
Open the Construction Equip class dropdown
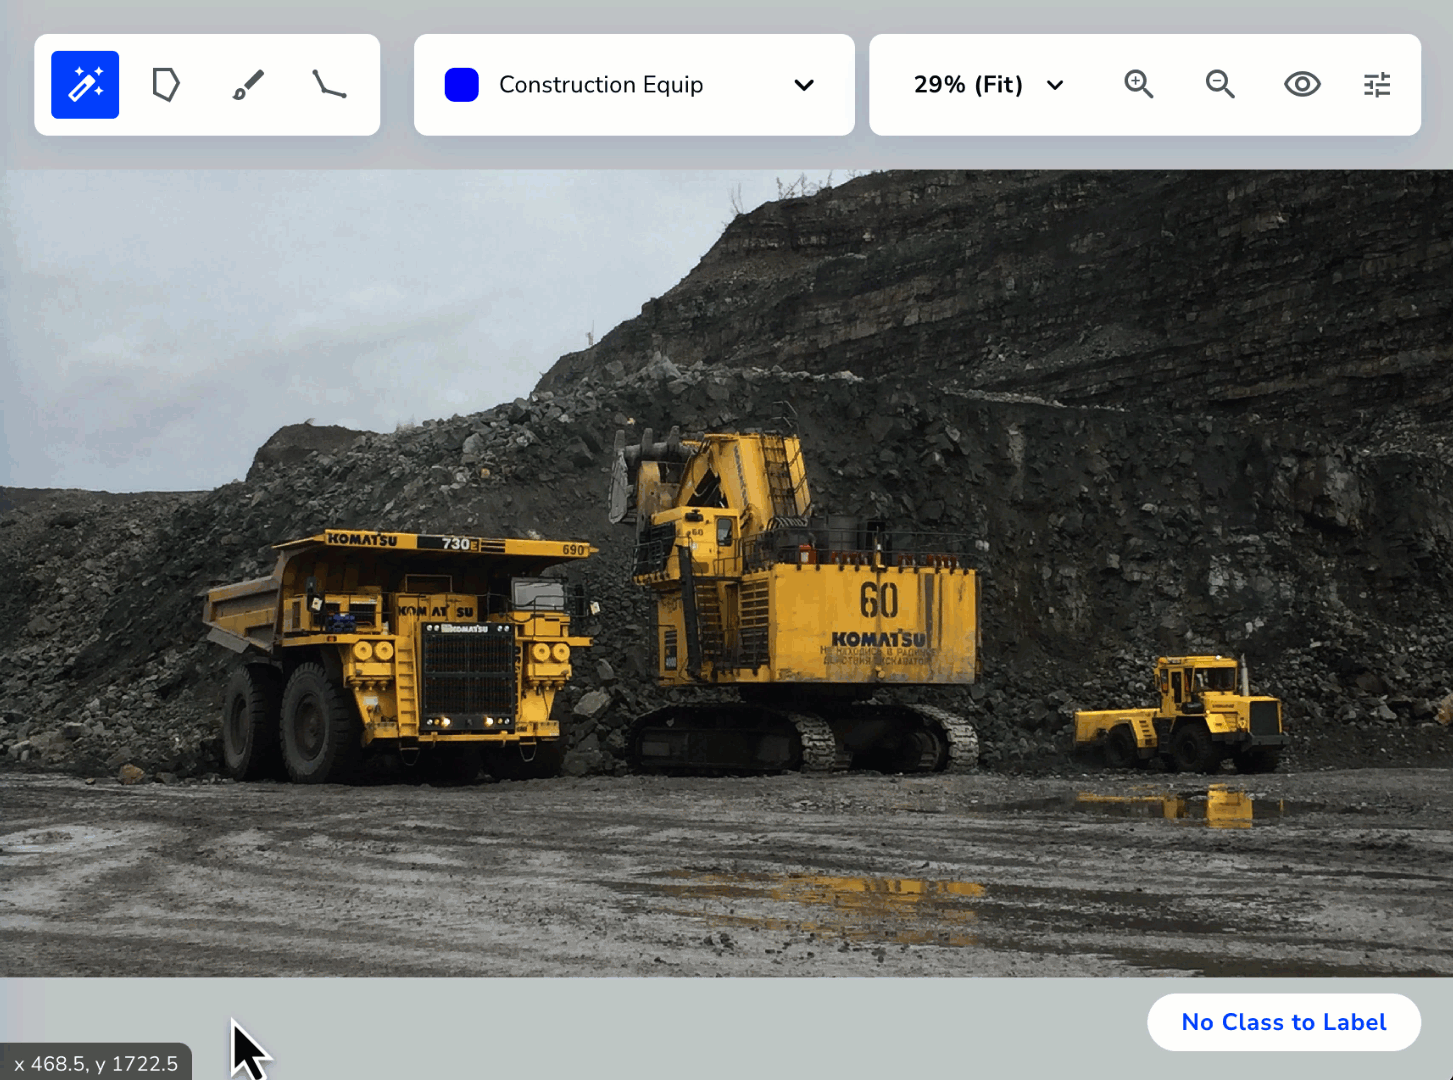click(x=634, y=85)
